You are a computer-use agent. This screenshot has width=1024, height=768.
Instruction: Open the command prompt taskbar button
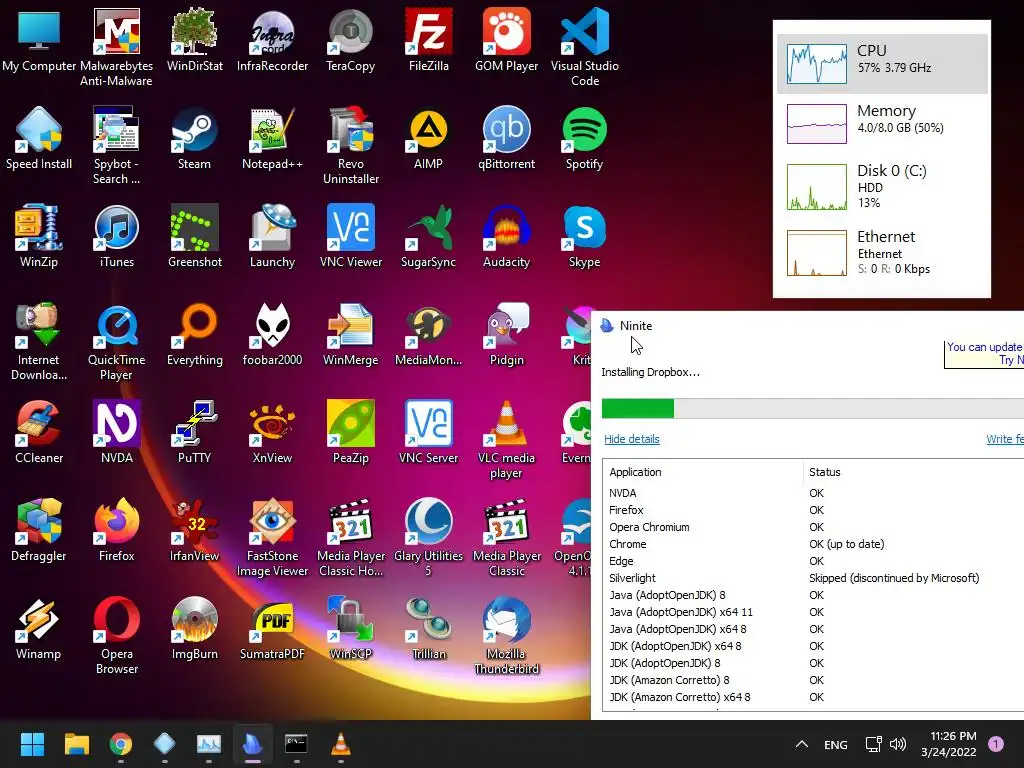(296, 744)
